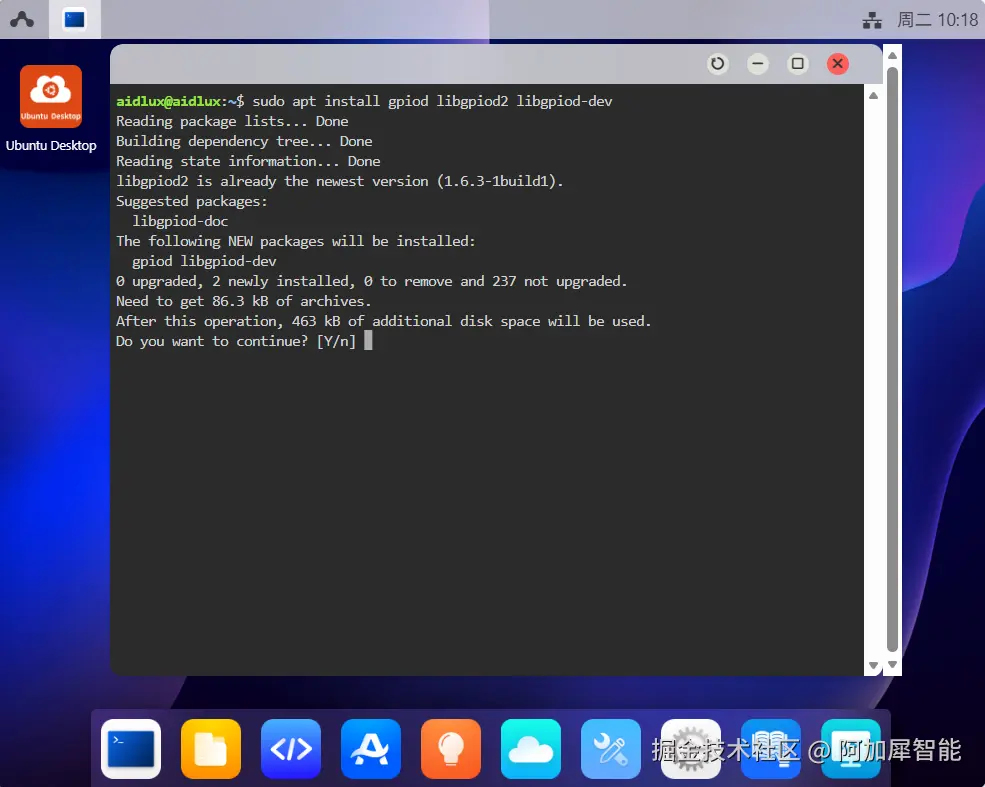Click the 'After this operation, 463 kB' line
Viewport: 985px width, 787px height.
383,322
